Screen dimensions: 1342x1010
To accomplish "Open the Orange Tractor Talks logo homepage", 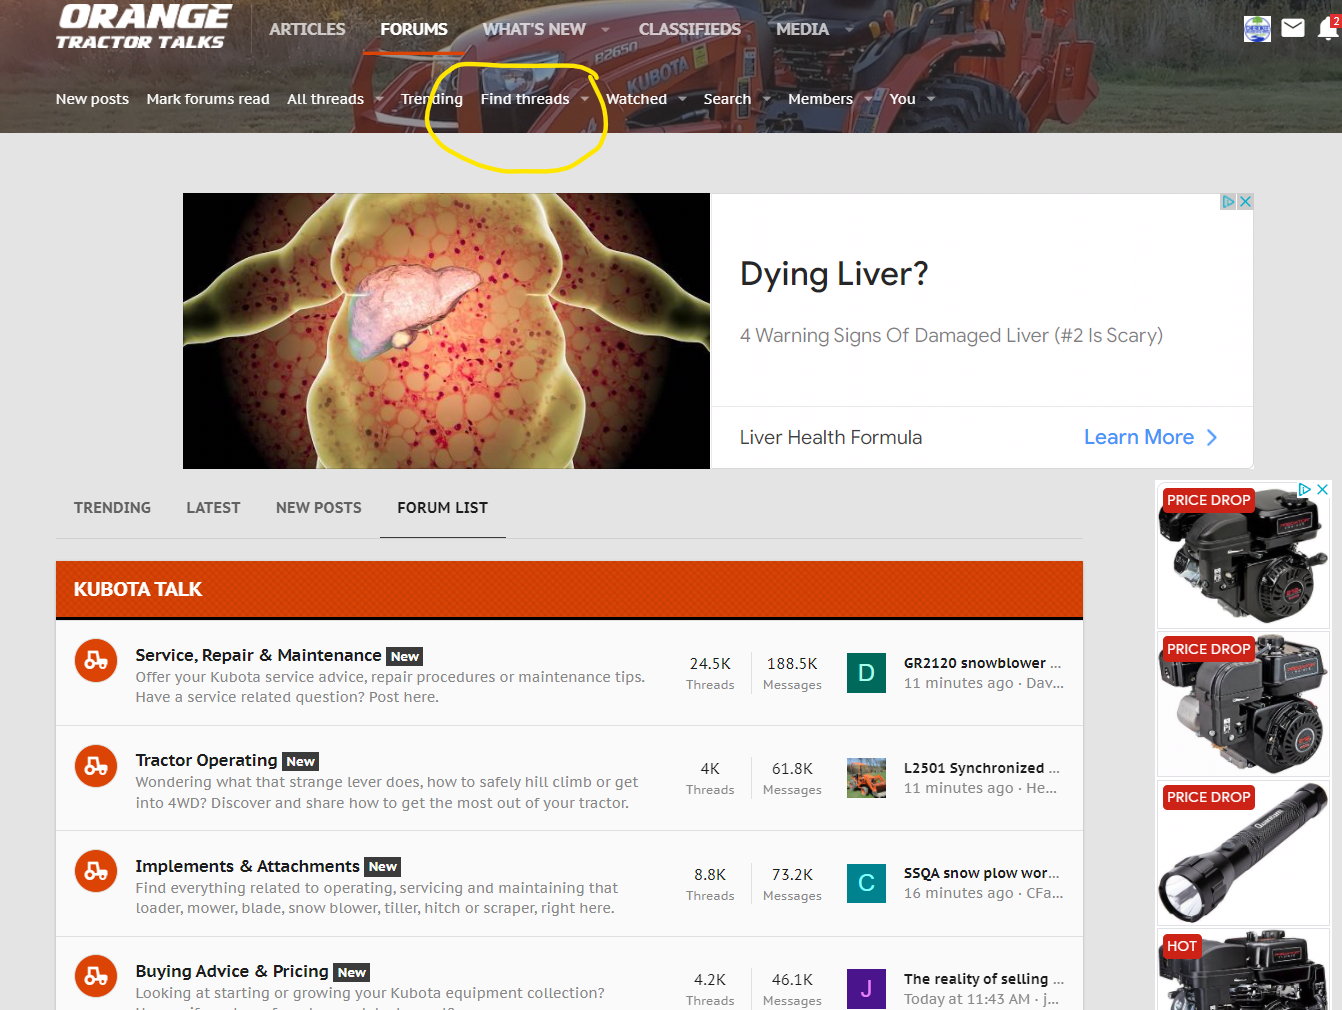I will click(143, 27).
